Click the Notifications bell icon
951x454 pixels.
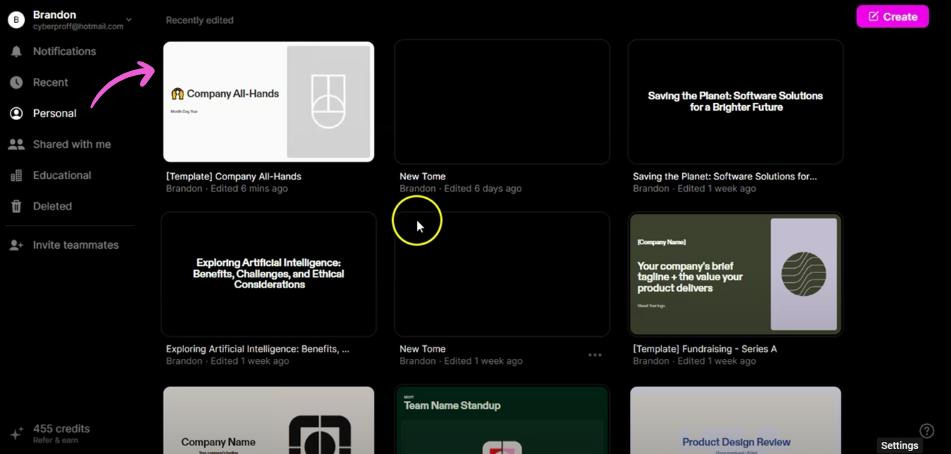click(16, 52)
